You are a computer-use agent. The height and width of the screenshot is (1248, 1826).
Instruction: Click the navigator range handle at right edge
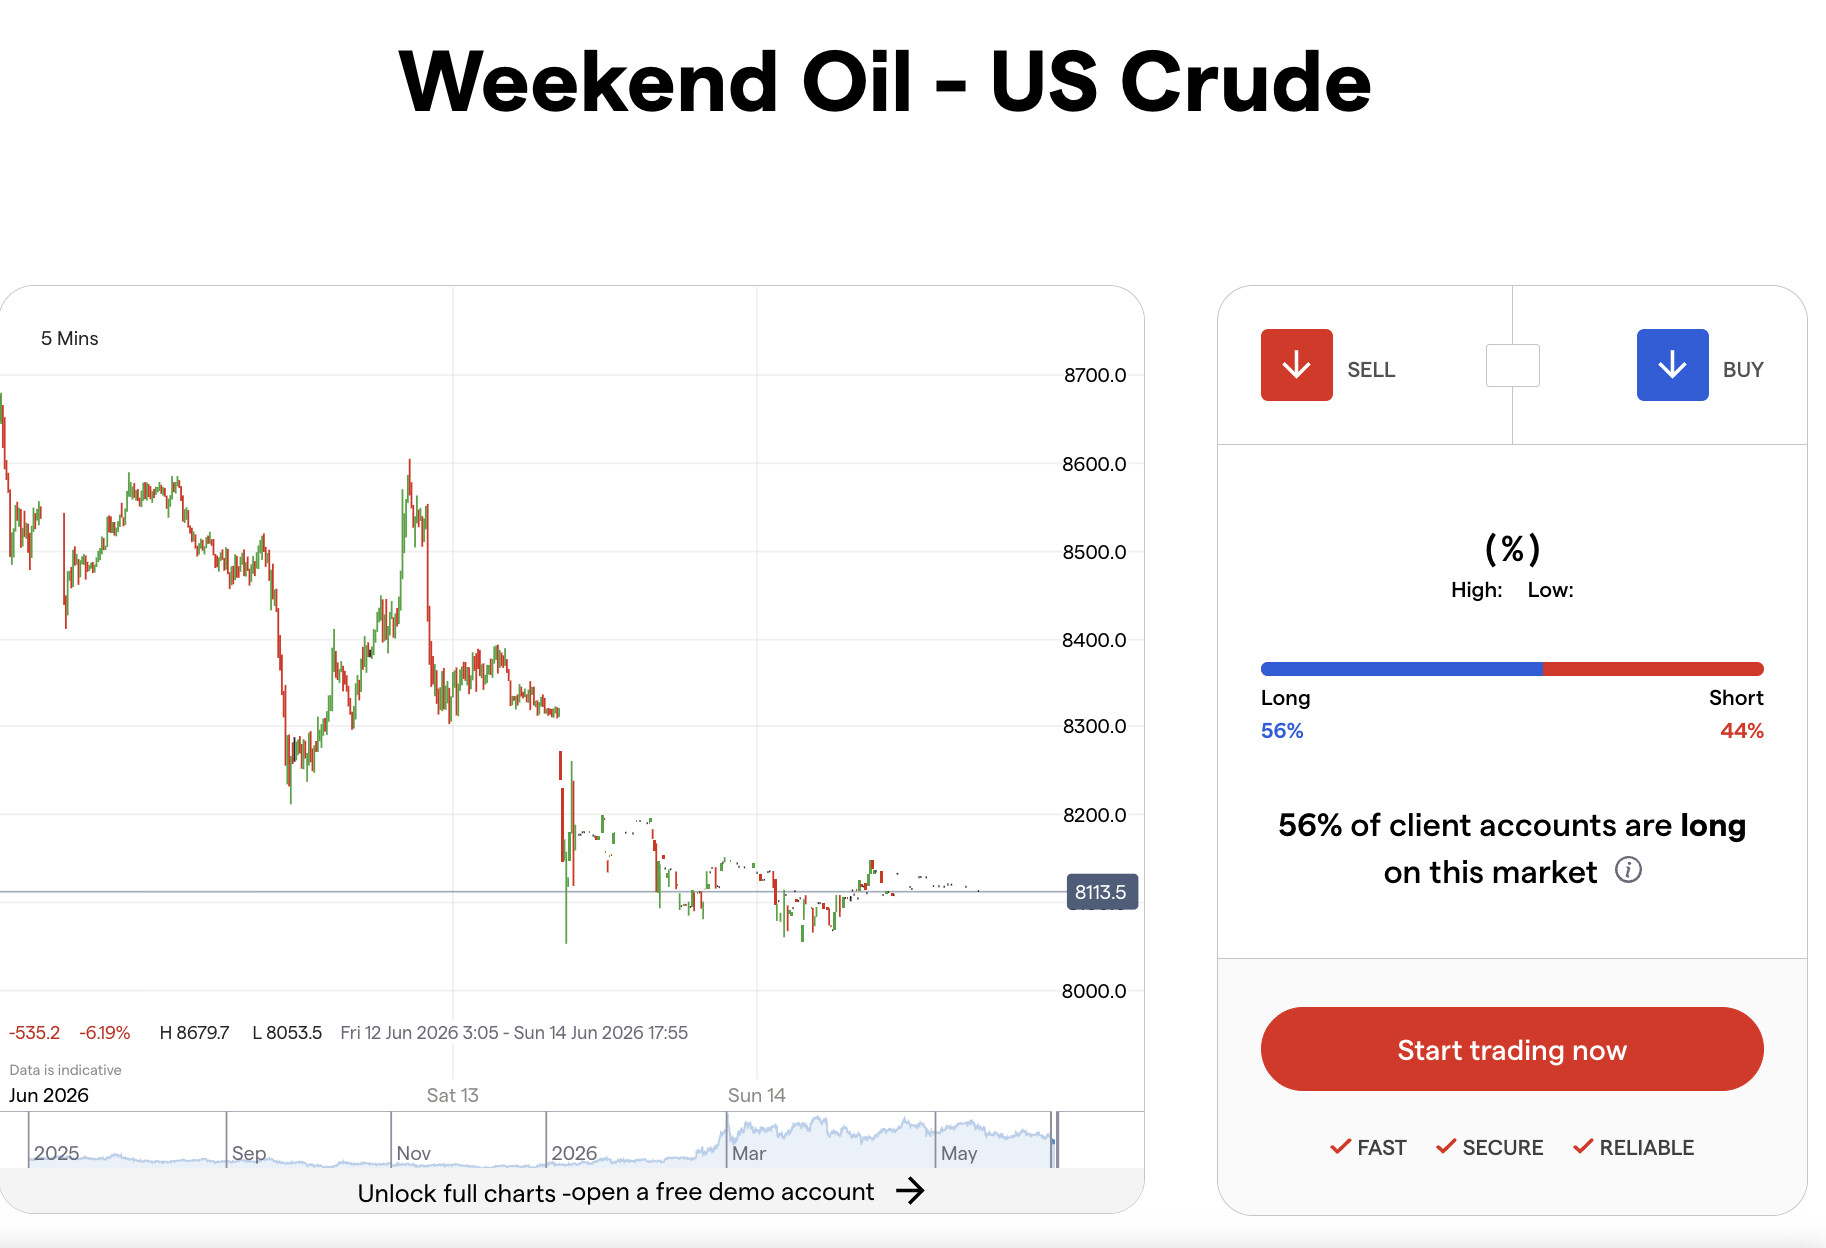1056,1140
